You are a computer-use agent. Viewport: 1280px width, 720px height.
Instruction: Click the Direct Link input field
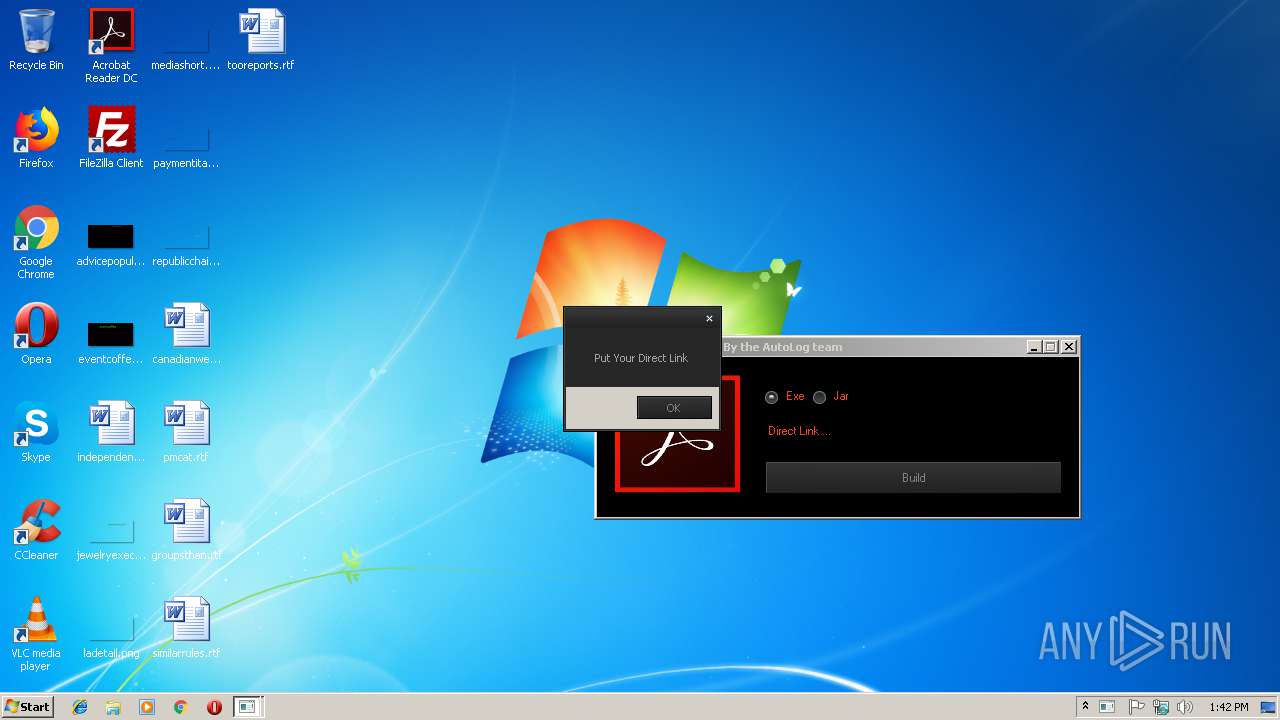pos(912,431)
